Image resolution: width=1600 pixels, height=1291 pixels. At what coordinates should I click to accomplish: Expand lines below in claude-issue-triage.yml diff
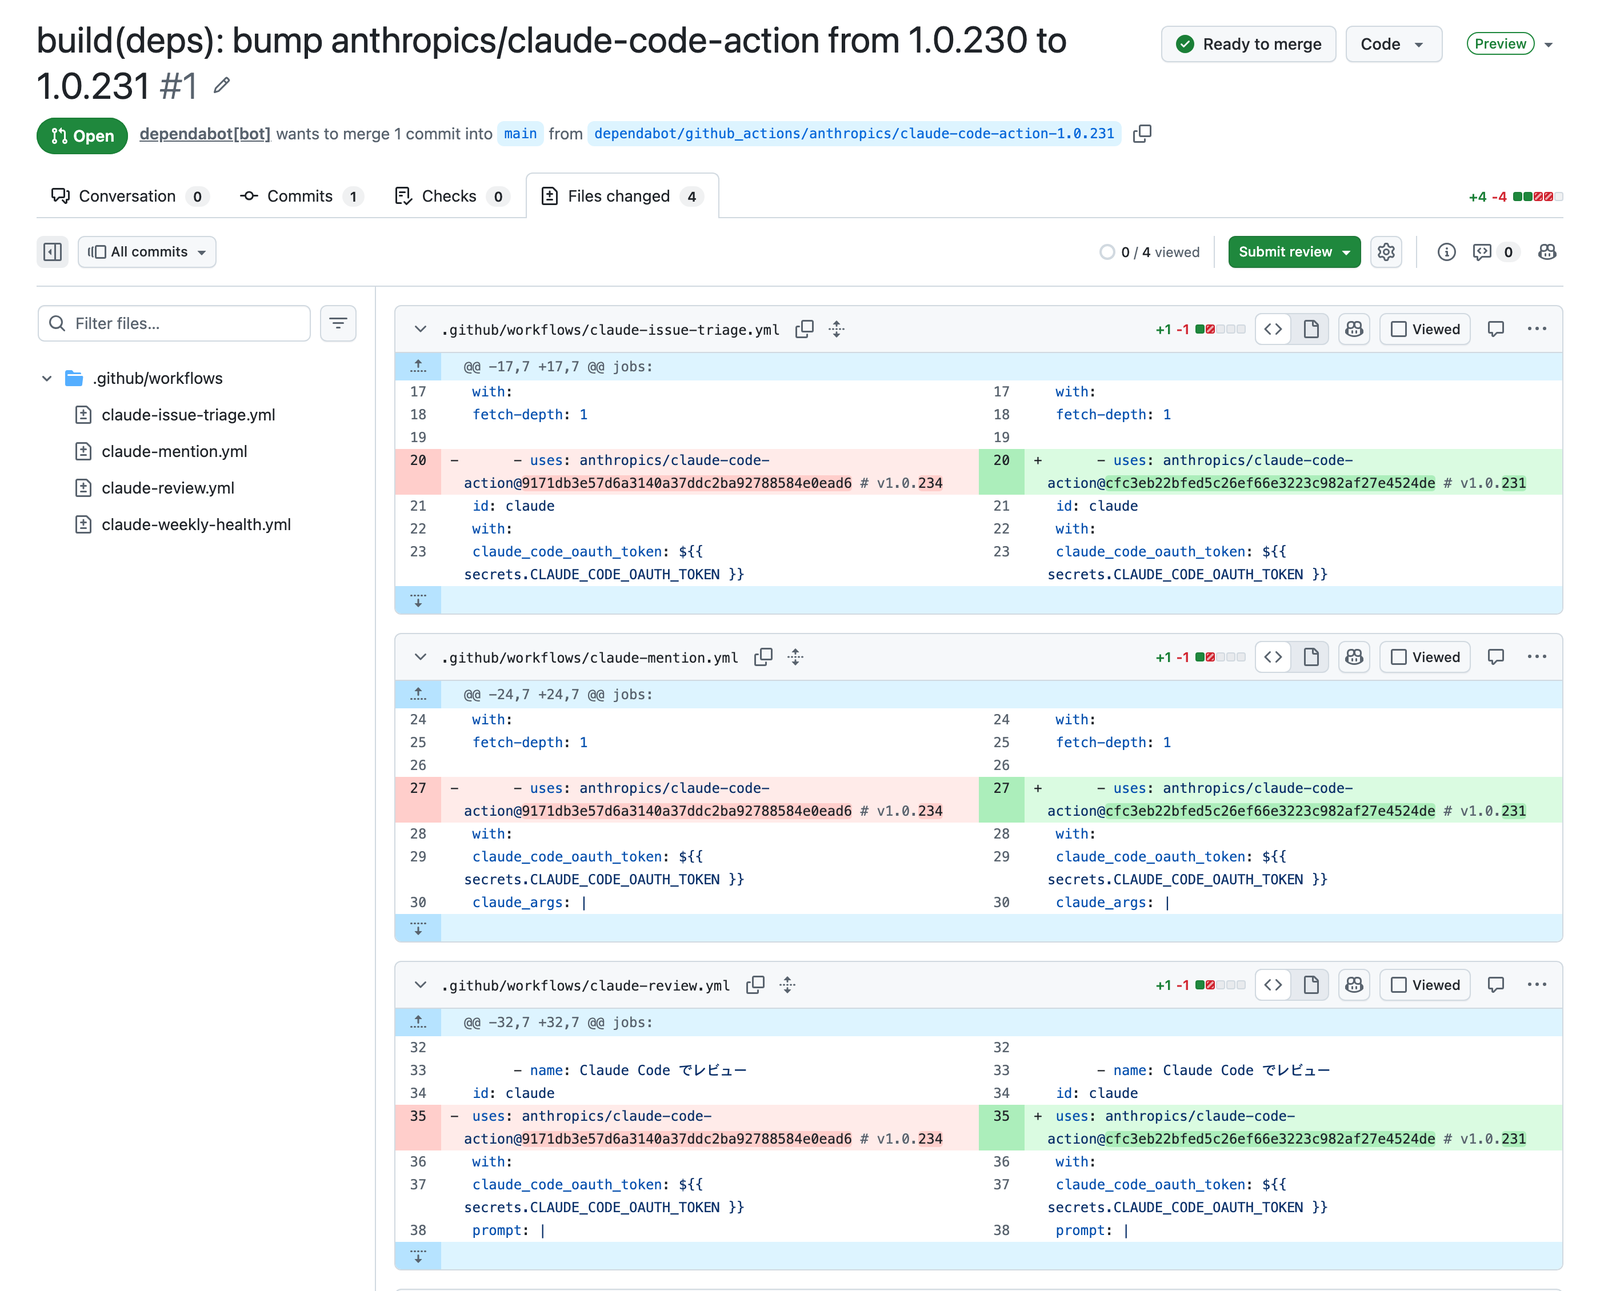pyautogui.click(x=418, y=600)
